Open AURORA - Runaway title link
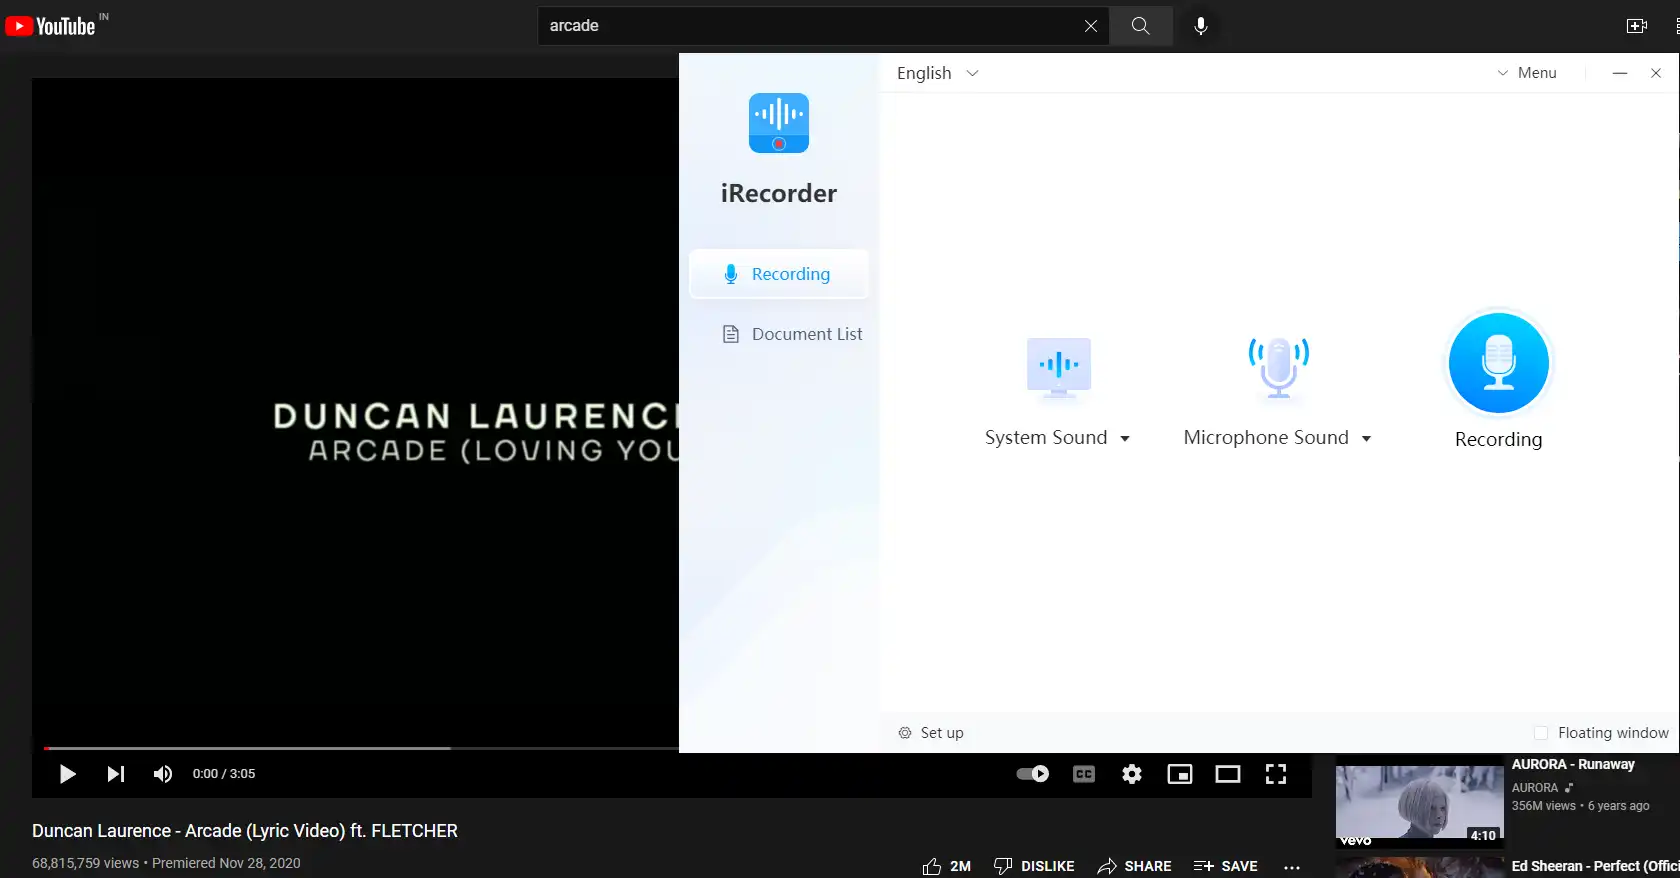The width and height of the screenshot is (1680, 878). pyautogui.click(x=1573, y=764)
